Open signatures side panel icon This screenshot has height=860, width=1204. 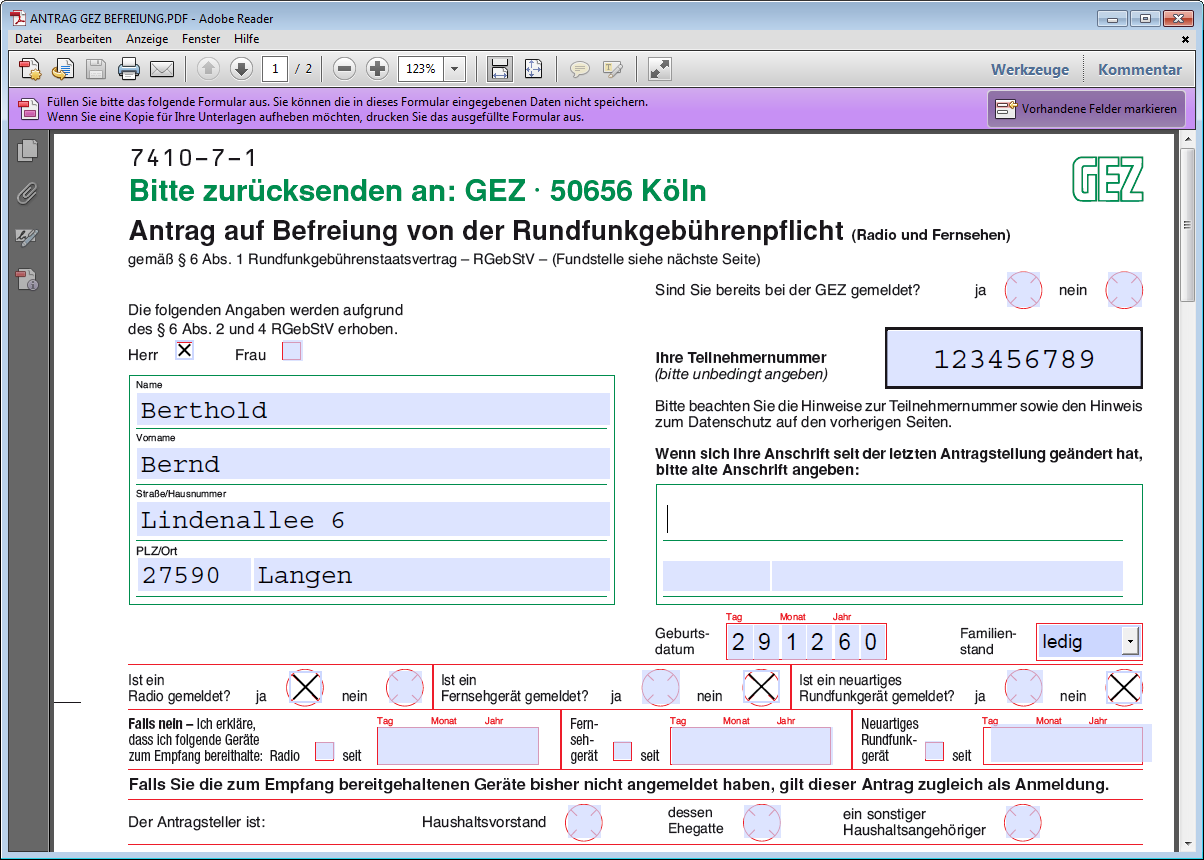coord(27,237)
